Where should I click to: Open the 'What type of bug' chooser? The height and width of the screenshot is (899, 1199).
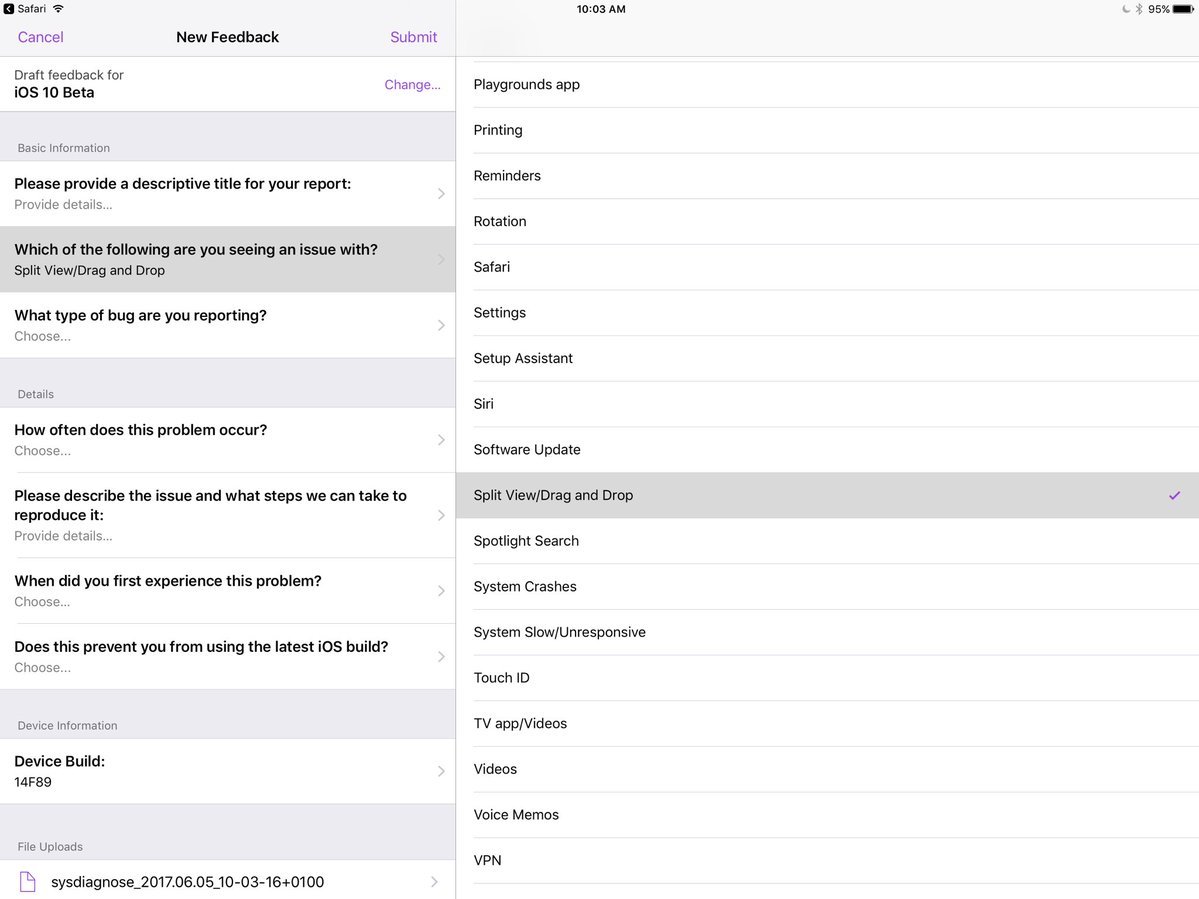coord(227,325)
